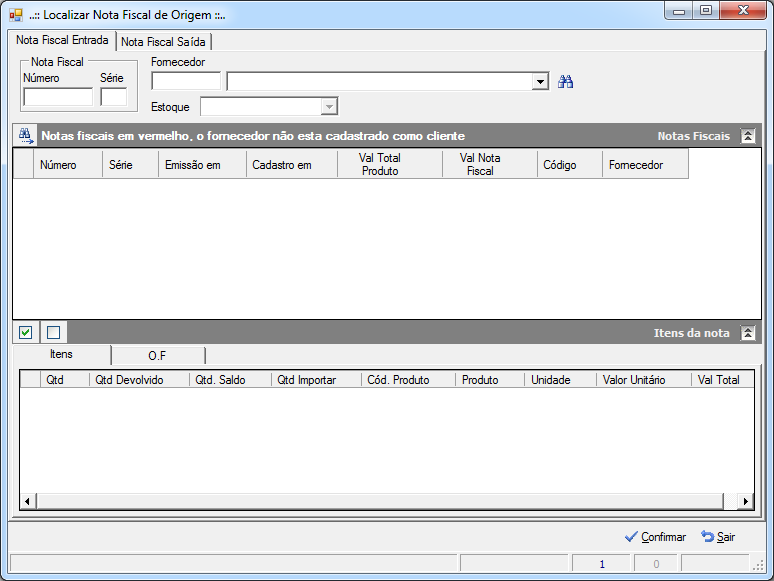
Task: Collapse the Itens da nota panel
Action: (748, 333)
